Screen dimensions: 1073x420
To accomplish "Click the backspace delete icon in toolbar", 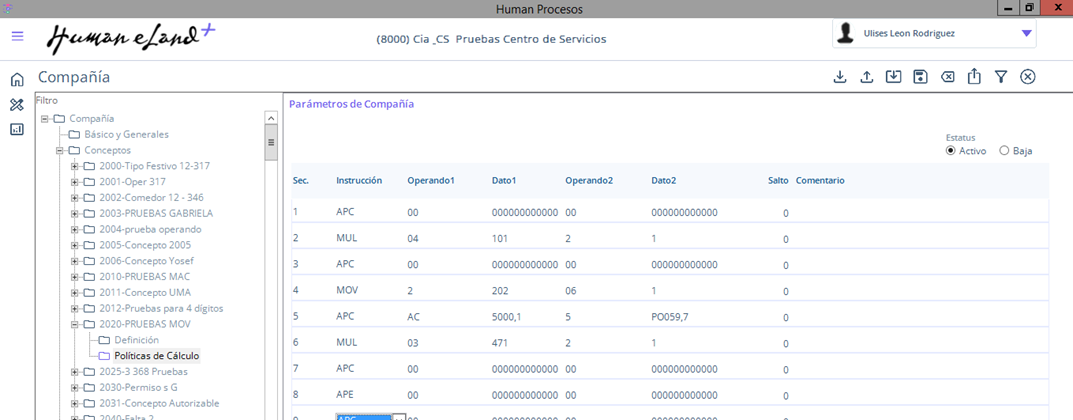I will coord(947,77).
